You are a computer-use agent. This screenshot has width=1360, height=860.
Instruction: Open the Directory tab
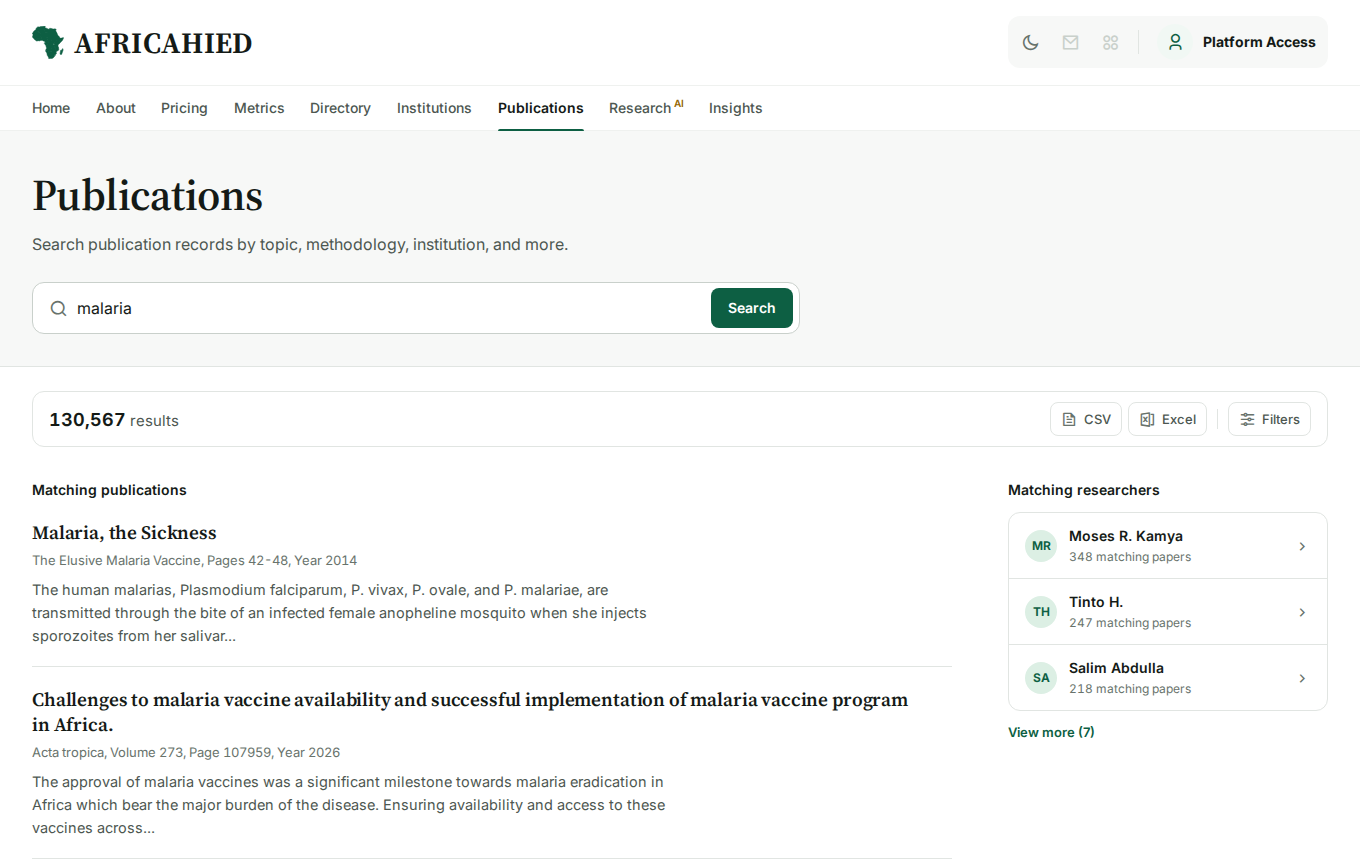pos(340,108)
